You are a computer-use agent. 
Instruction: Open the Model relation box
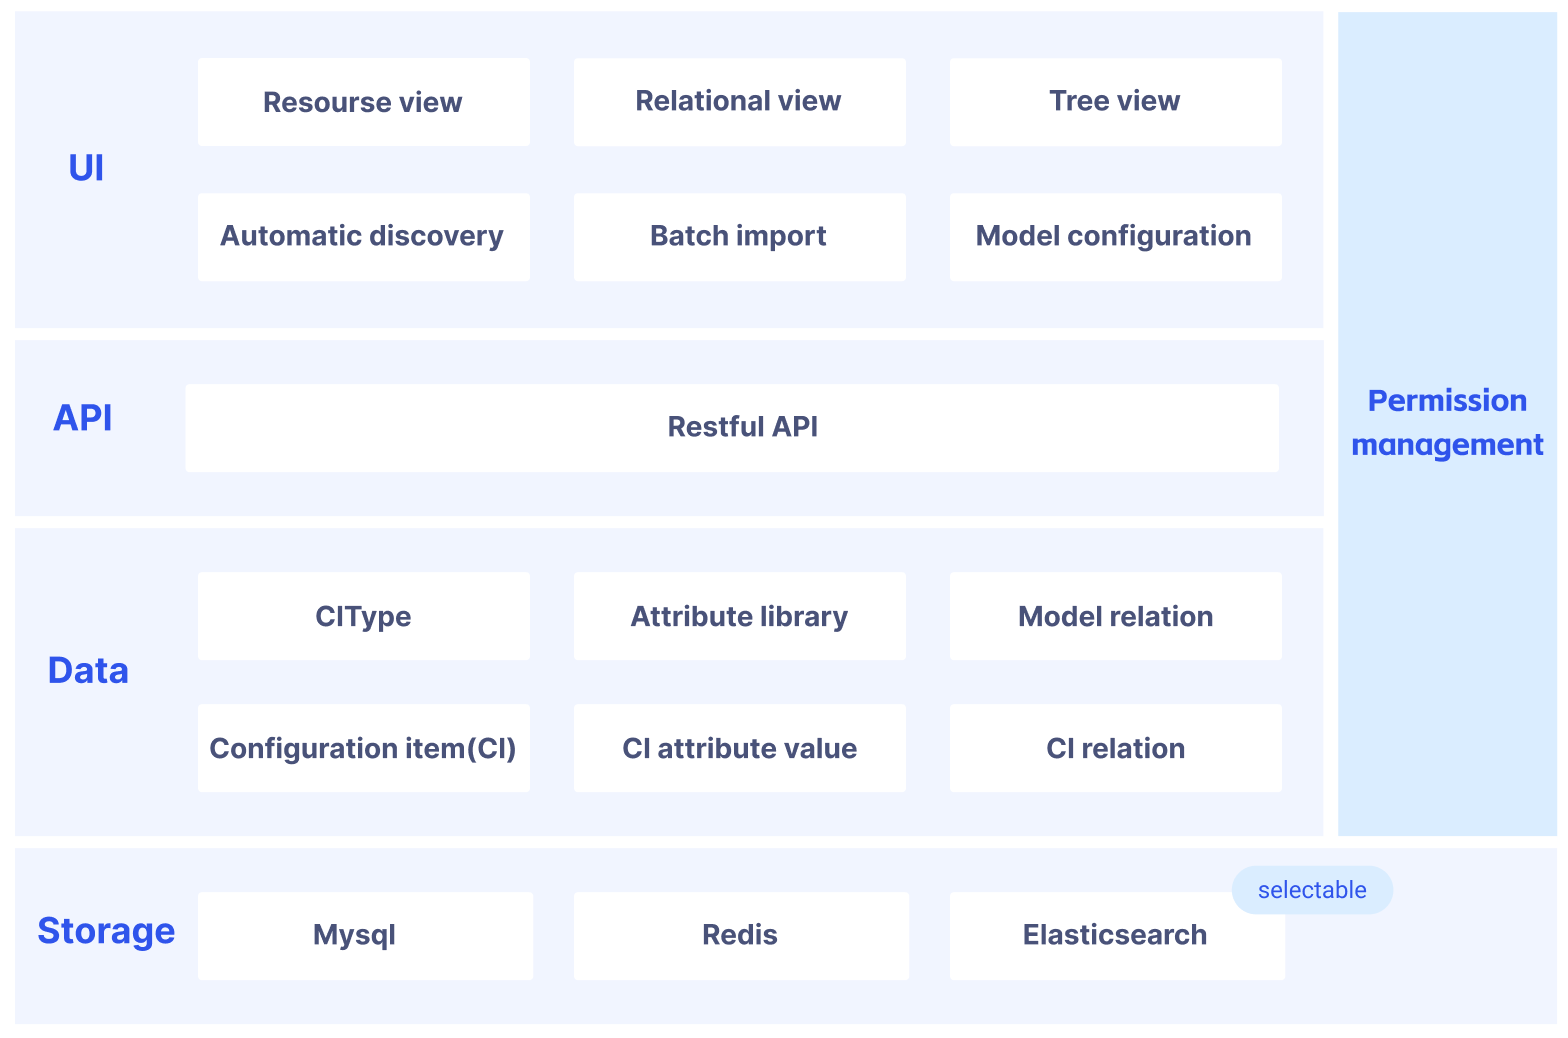pos(1115,616)
